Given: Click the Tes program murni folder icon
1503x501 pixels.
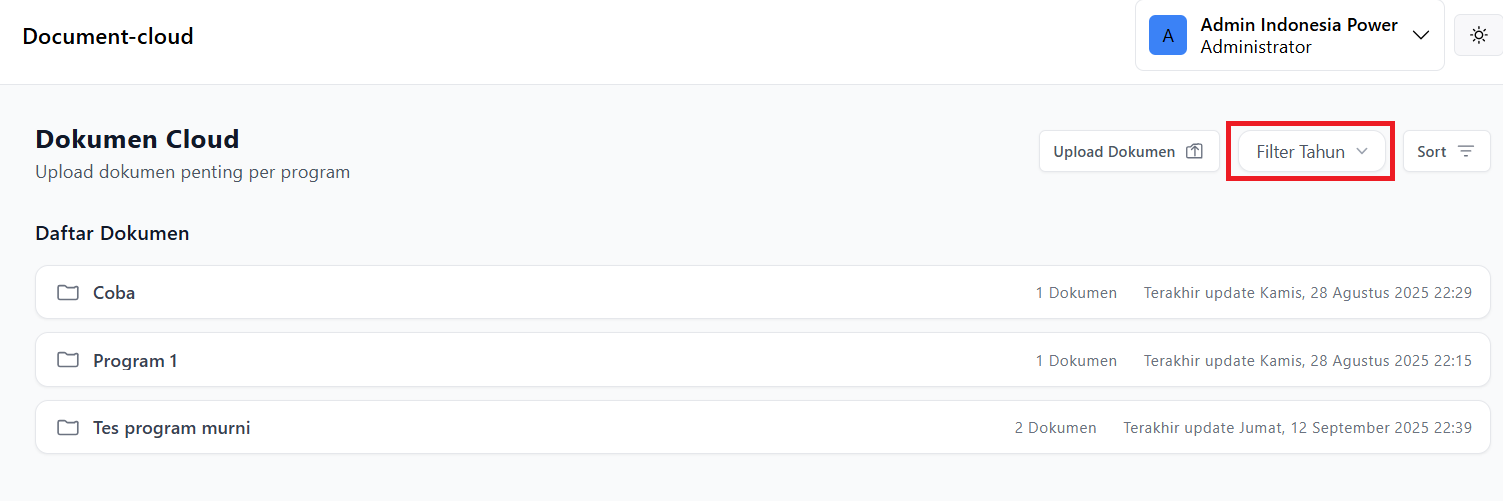Looking at the screenshot, I should tap(68, 428).
